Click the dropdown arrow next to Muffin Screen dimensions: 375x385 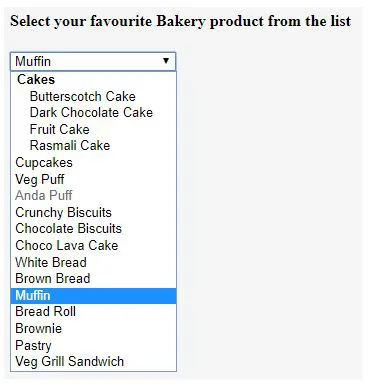166,61
